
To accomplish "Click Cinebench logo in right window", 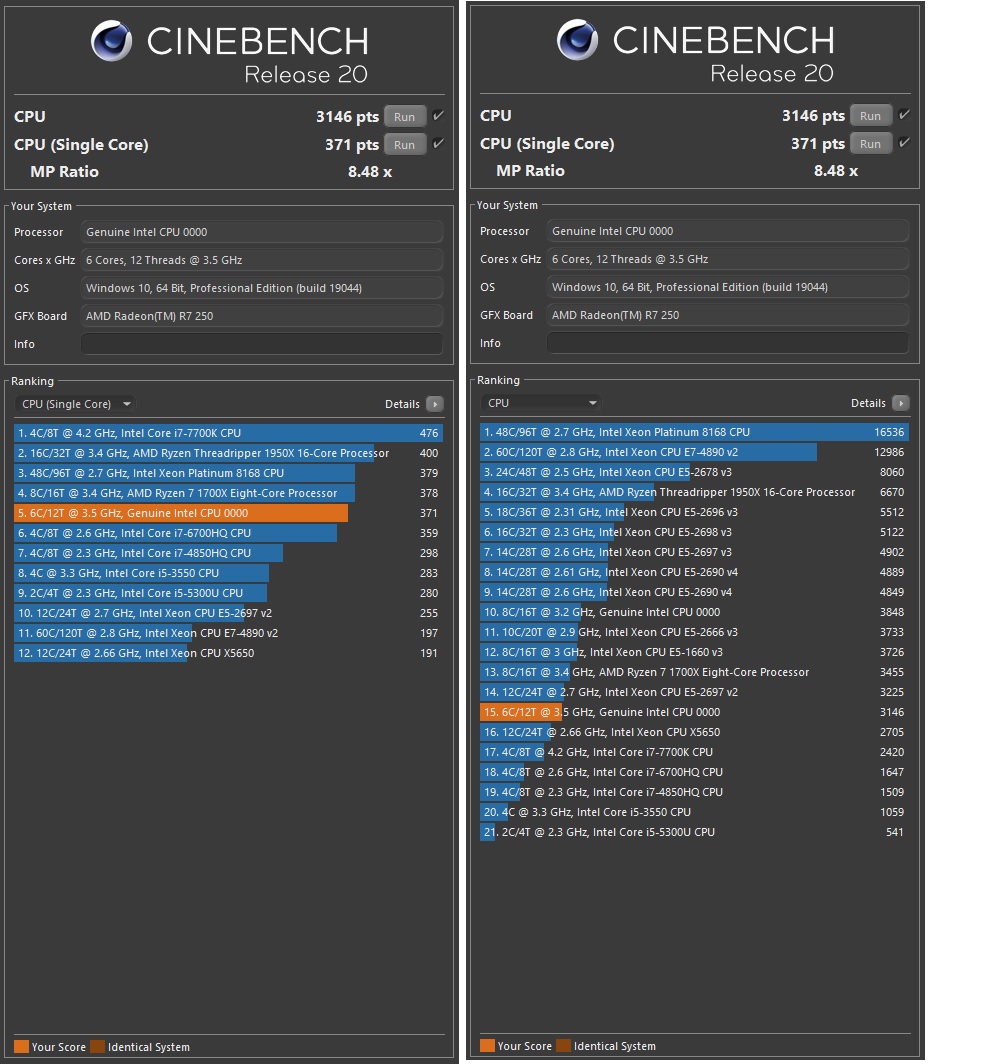I will 577,39.
